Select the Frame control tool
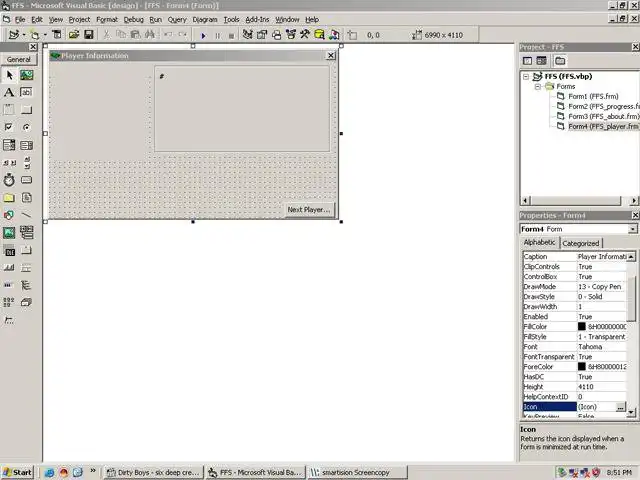Viewport: 640px width, 480px height. [9, 110]
